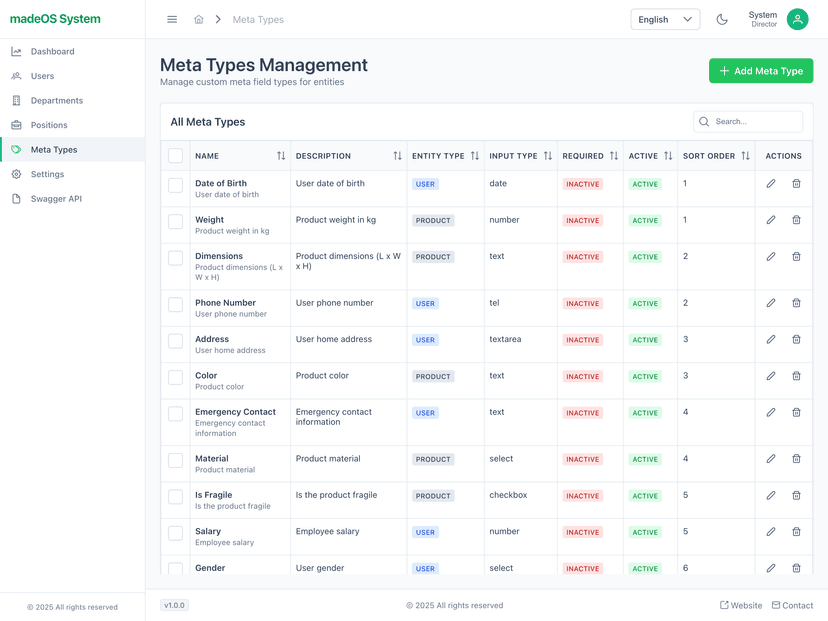
Task: Delete the Date of Birth row
Action: [x=796, y=184]
